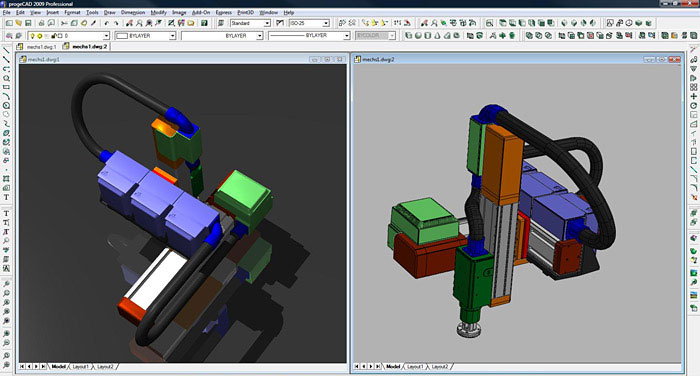Open Help via the question mark icon
The height and width of the screenshot is (376, 700).
[204, 23]
